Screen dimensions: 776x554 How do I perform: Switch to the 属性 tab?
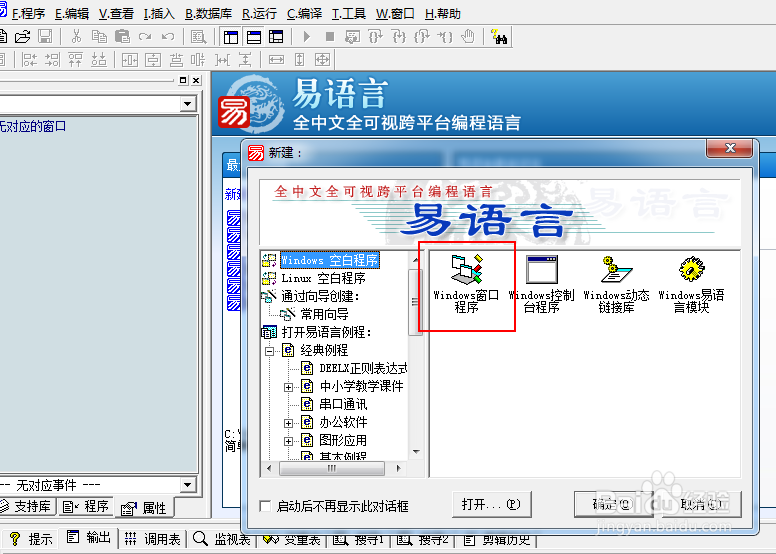point(144,508)
